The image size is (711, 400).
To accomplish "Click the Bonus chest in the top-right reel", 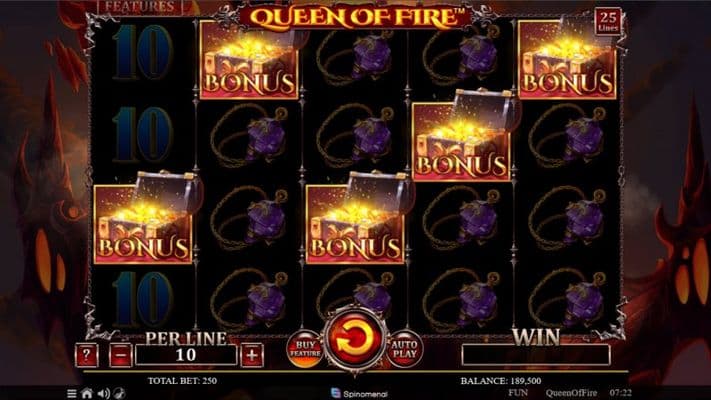I will pyautogui.click(x=567, y=59).
